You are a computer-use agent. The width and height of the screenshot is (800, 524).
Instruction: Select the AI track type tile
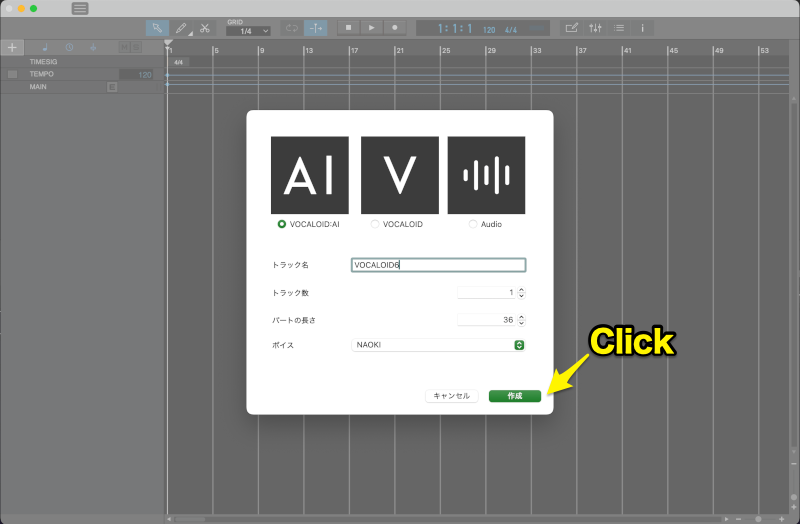310,175
